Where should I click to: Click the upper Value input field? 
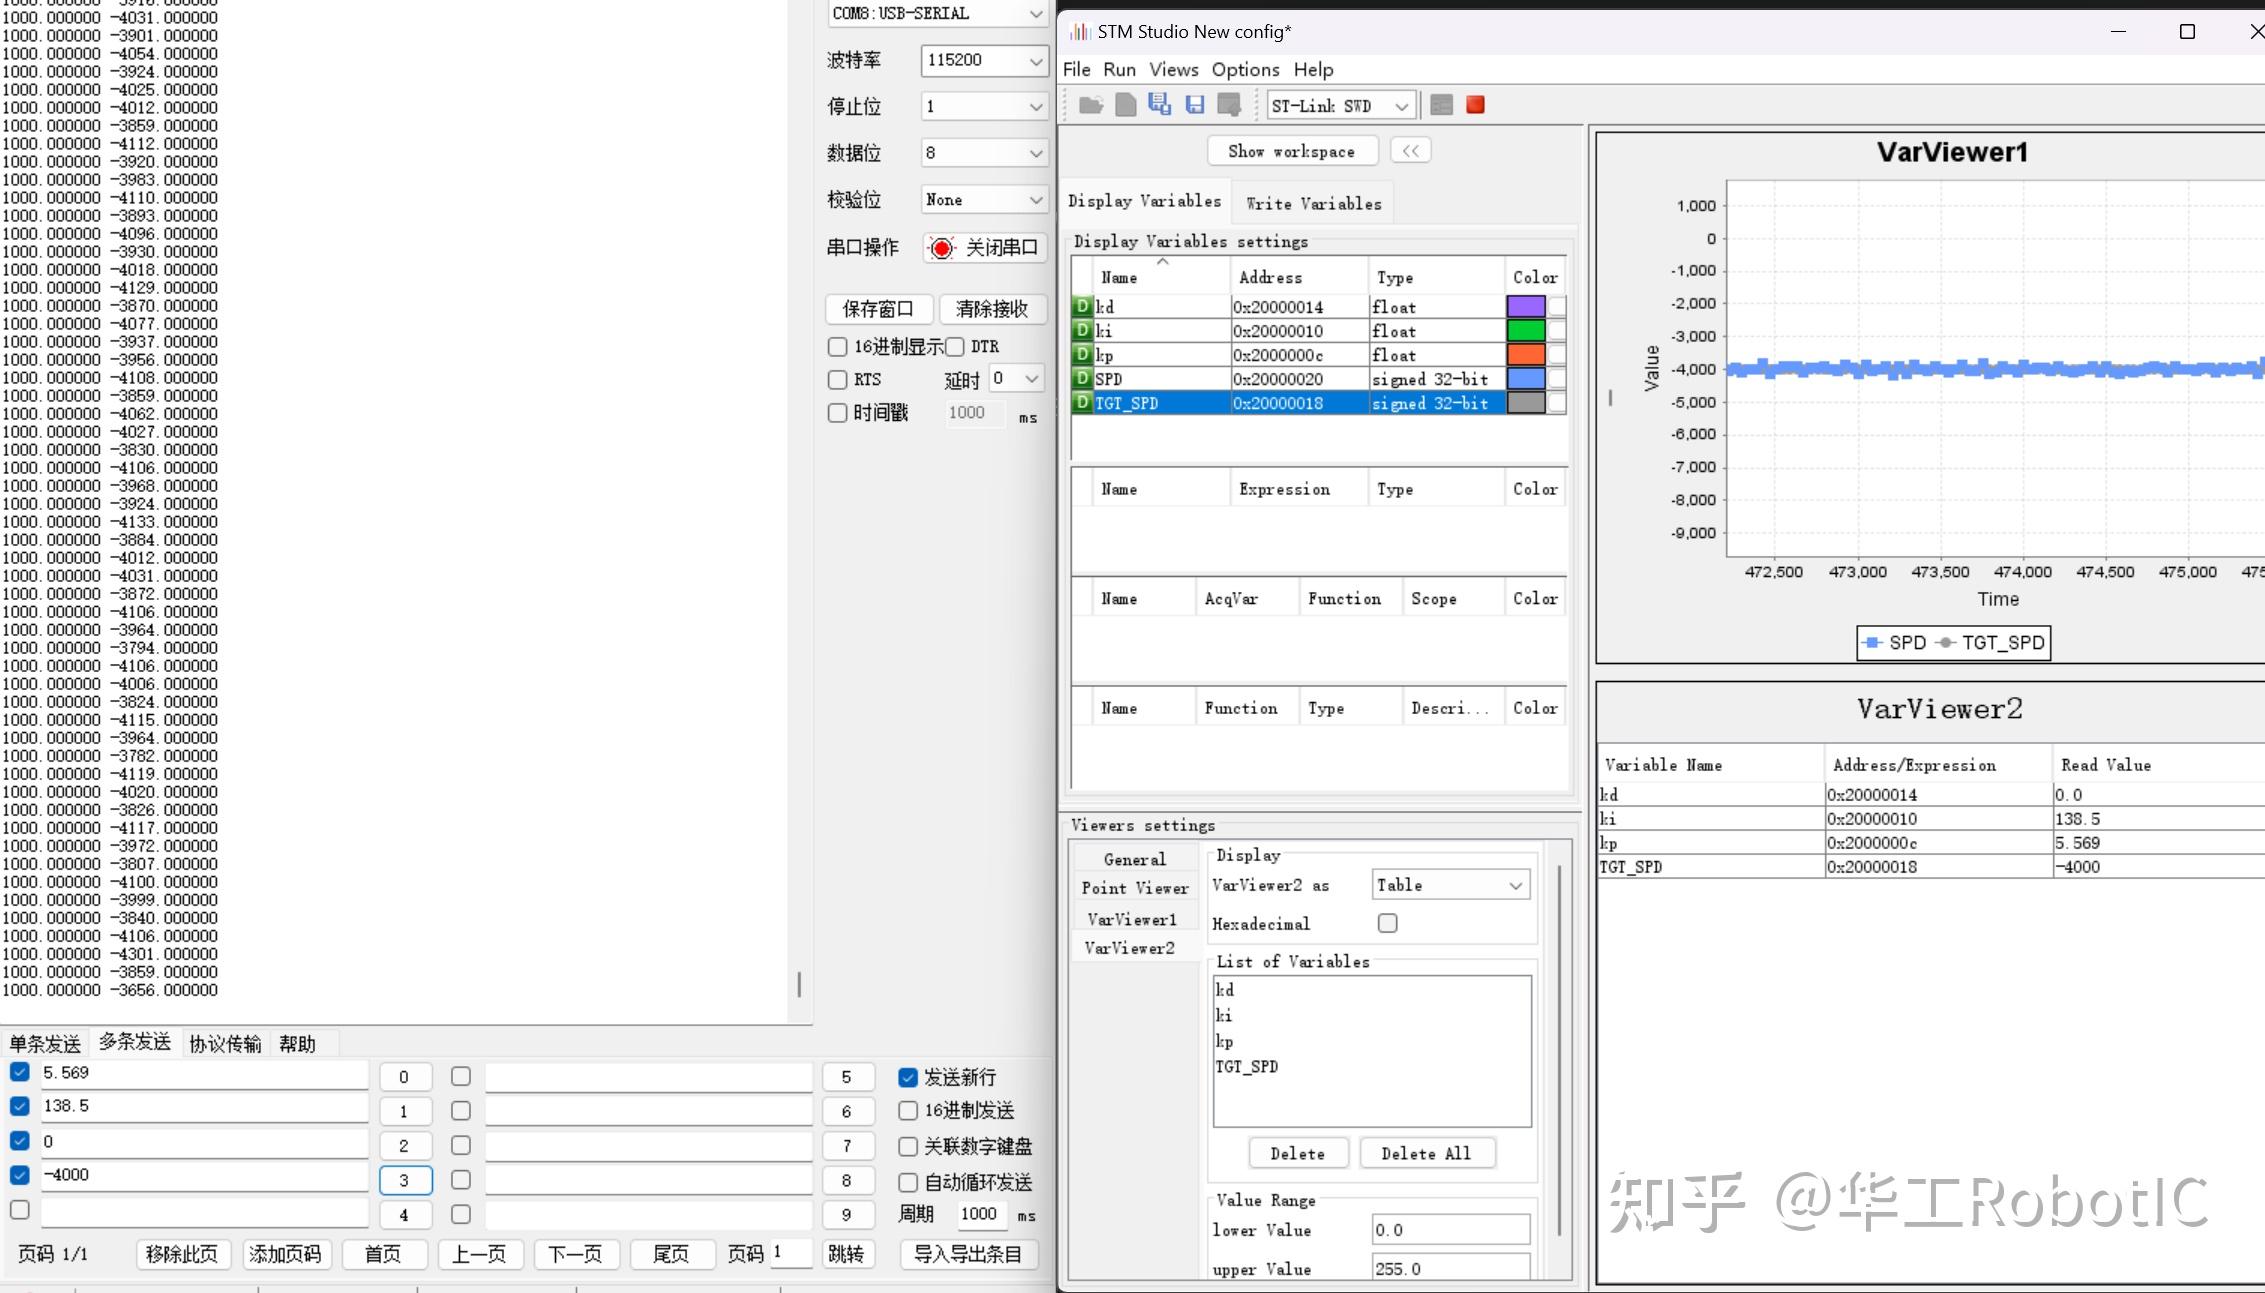click(1449, 1267)
